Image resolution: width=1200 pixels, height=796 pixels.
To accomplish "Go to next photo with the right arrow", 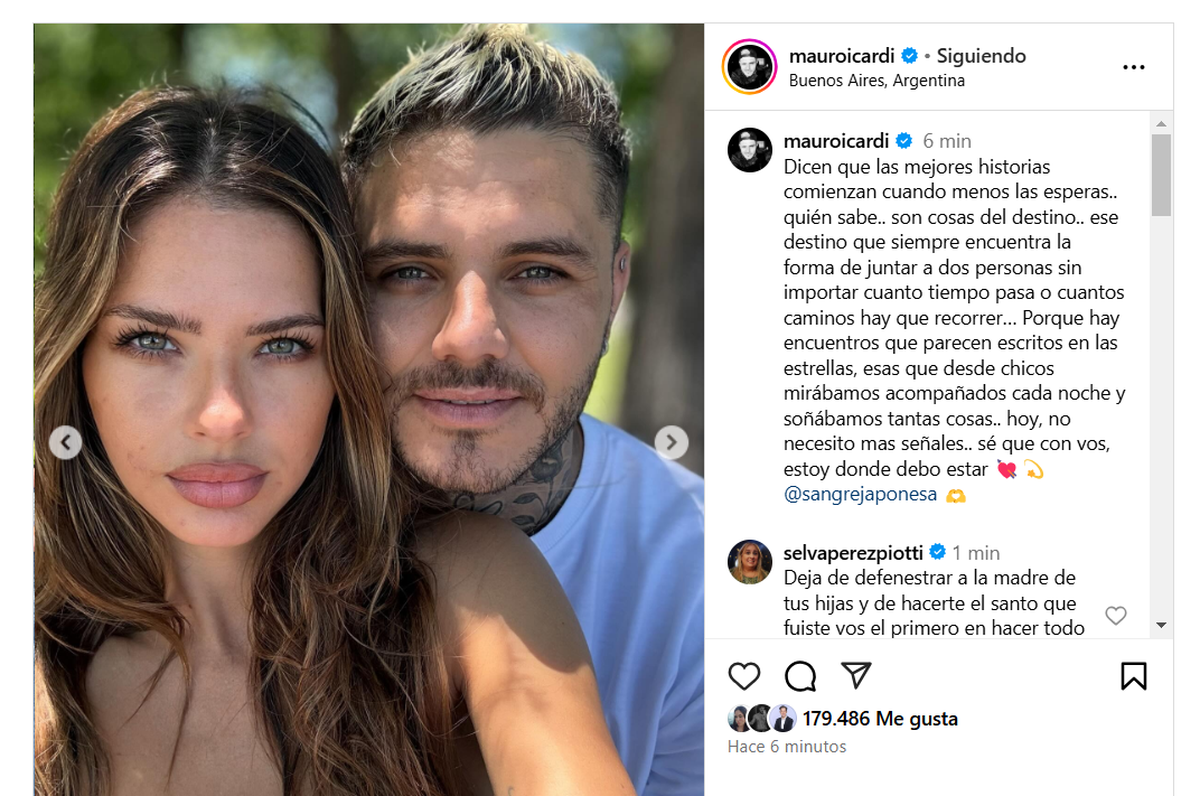I will 671,442.
